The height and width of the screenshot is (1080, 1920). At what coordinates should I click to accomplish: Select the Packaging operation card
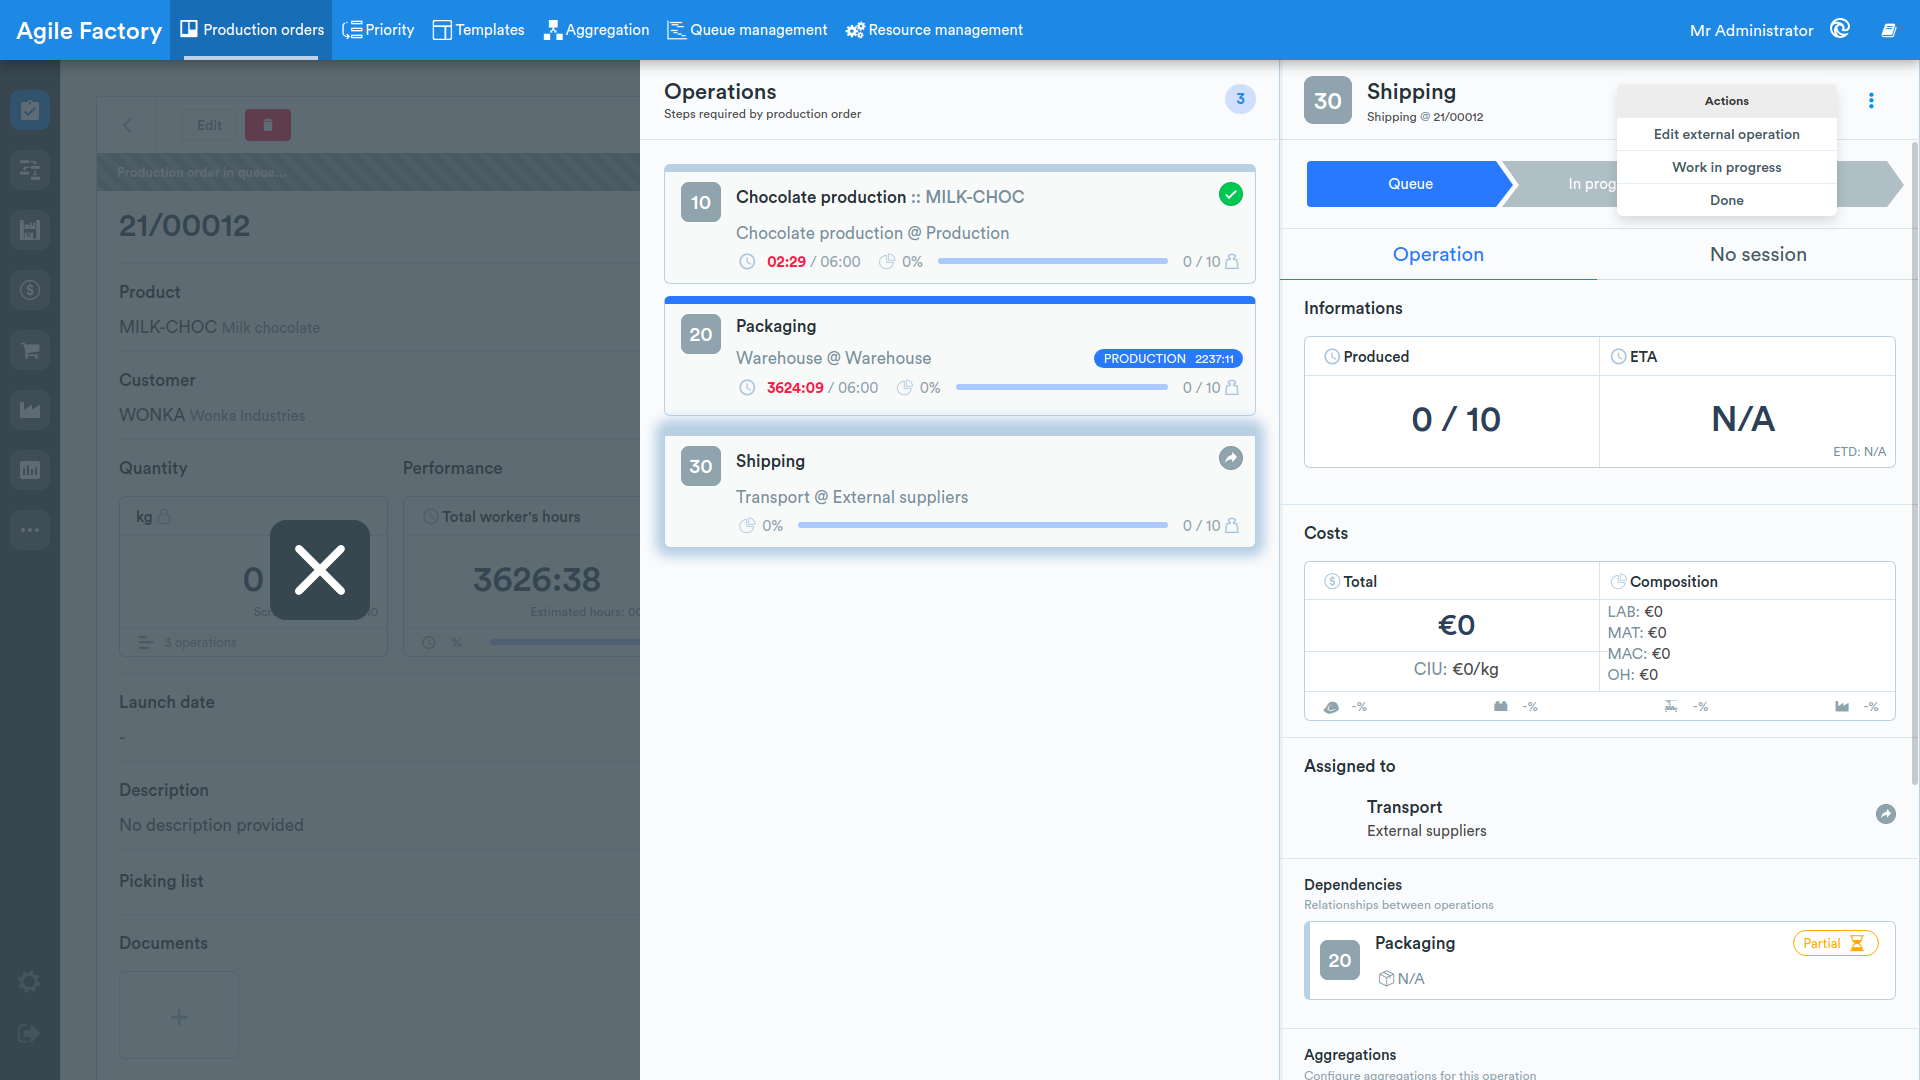tap(960, 356)
